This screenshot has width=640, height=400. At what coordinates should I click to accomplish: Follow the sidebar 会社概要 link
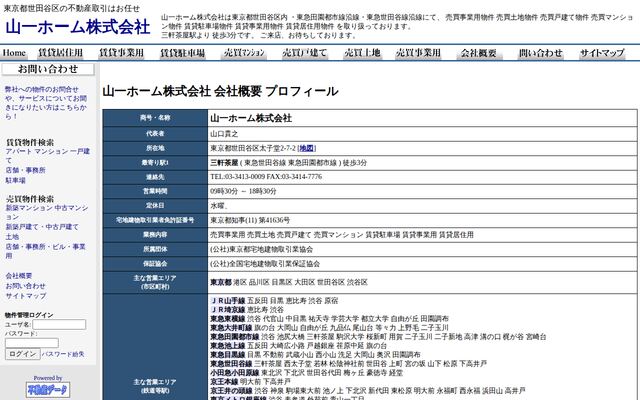[x=19, y=276]
